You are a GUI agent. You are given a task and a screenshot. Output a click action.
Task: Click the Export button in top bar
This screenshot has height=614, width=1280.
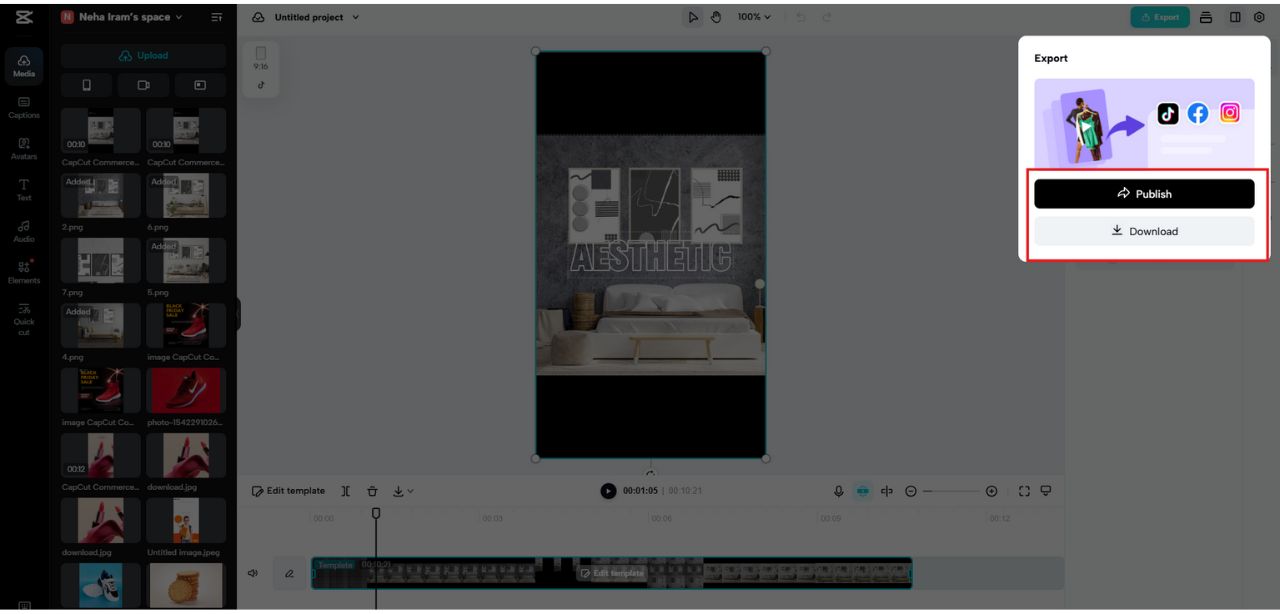pyautogui.click(x=1160, y=17)
